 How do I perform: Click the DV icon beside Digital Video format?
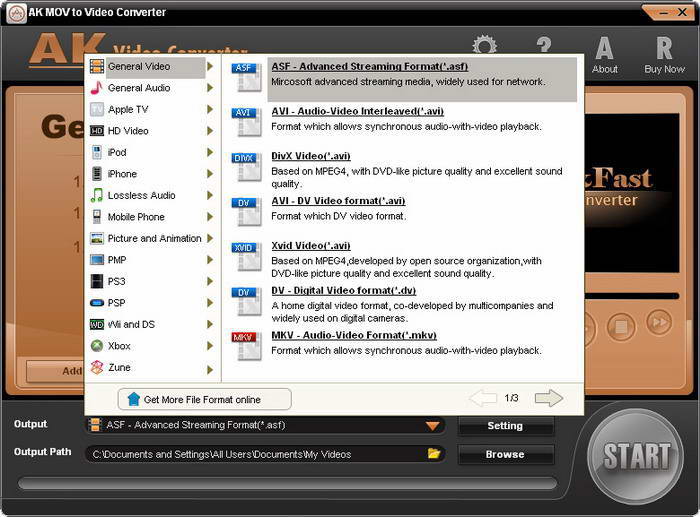246,302
